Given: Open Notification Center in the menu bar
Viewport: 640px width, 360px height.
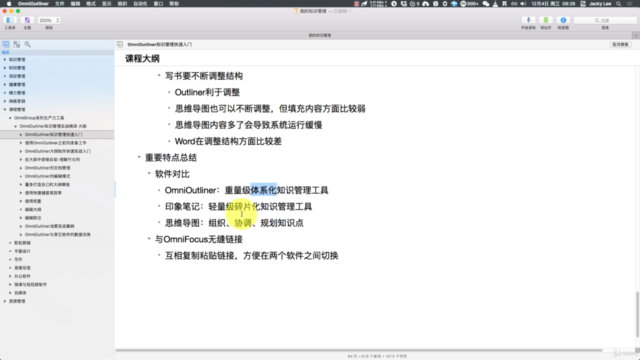Looking at the screenshot, I should 630,4.
